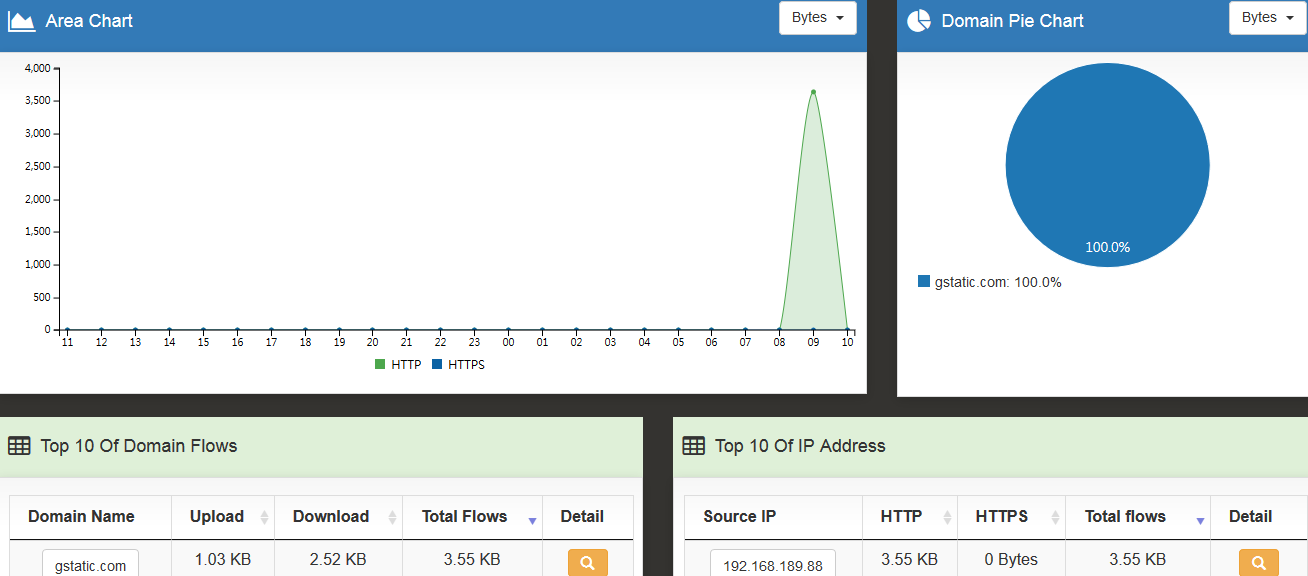Click the Area Chart header icon
The height and width of the screenshot is (576, 1308).
click(21, 21)
